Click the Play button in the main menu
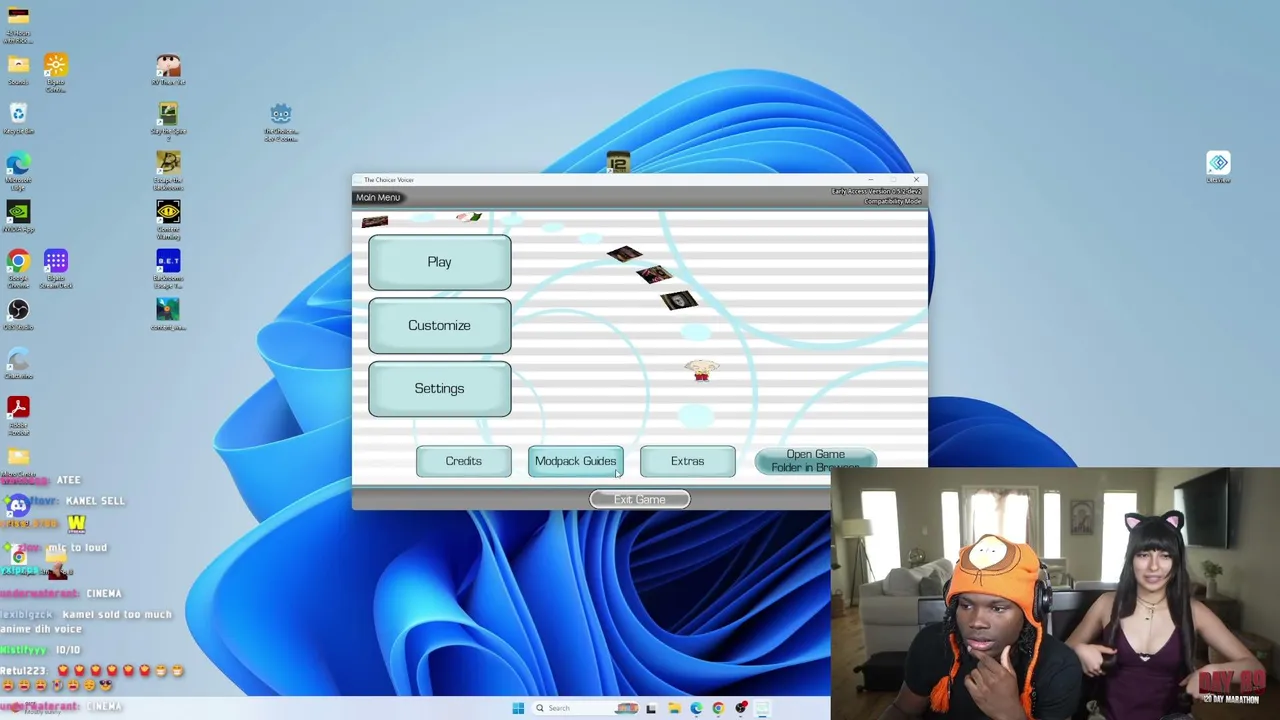 439,262
